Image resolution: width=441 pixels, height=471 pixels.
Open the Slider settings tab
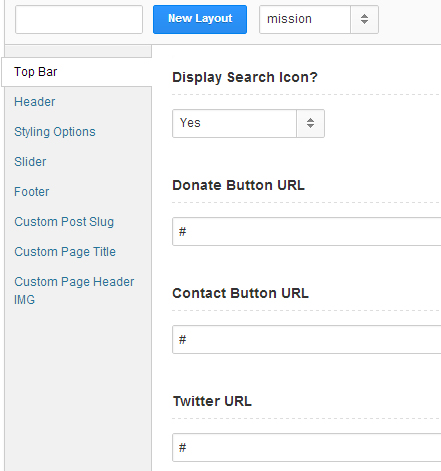[x=30, y=162]
